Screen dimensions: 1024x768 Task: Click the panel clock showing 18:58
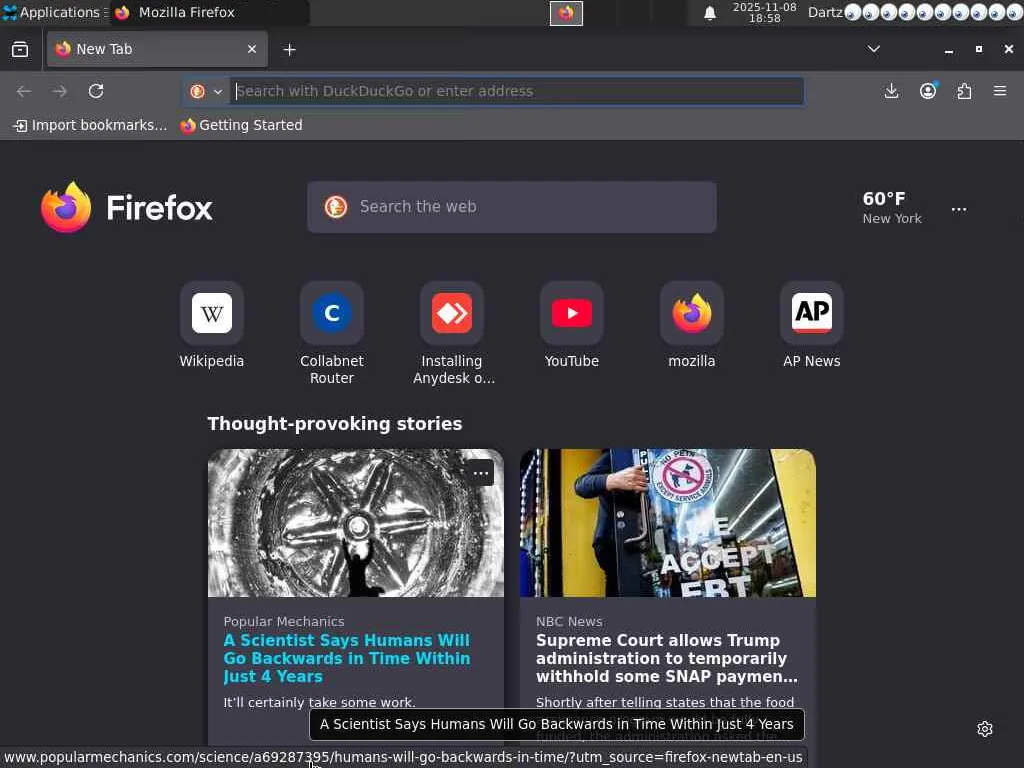click(x=765, y=12)
